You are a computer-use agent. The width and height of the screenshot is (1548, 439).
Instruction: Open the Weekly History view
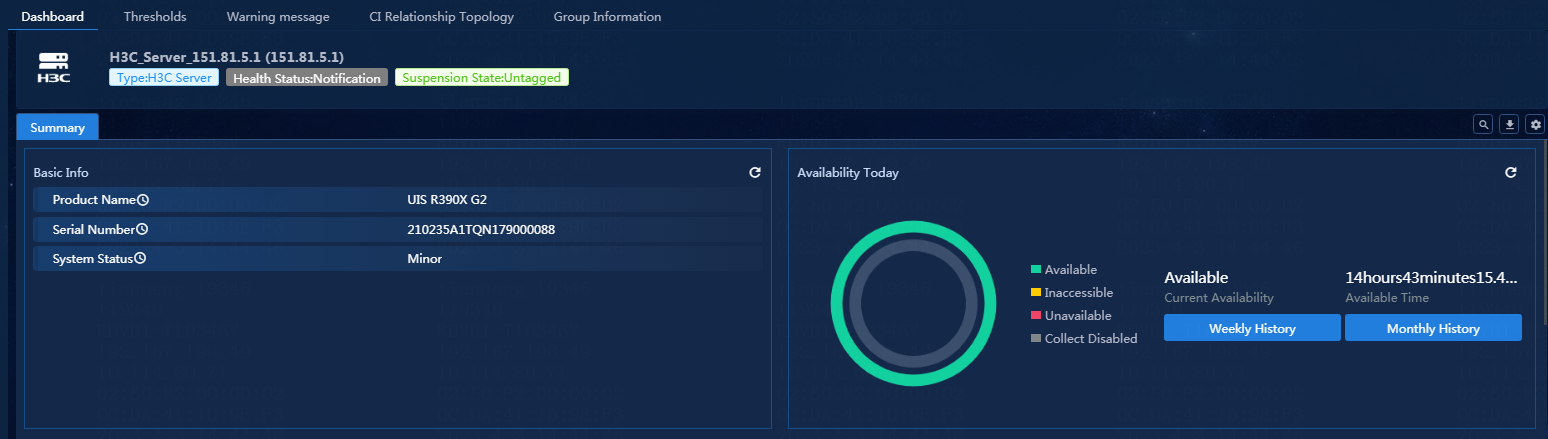click(1252, 328)
